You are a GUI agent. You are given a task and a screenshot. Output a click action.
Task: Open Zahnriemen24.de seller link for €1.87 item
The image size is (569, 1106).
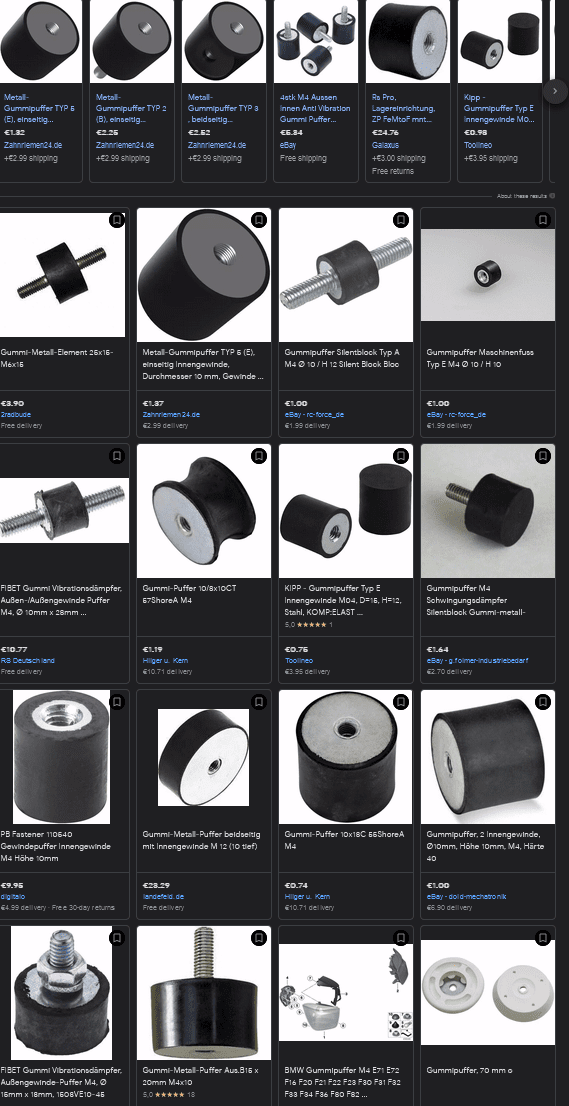point(171,415)
